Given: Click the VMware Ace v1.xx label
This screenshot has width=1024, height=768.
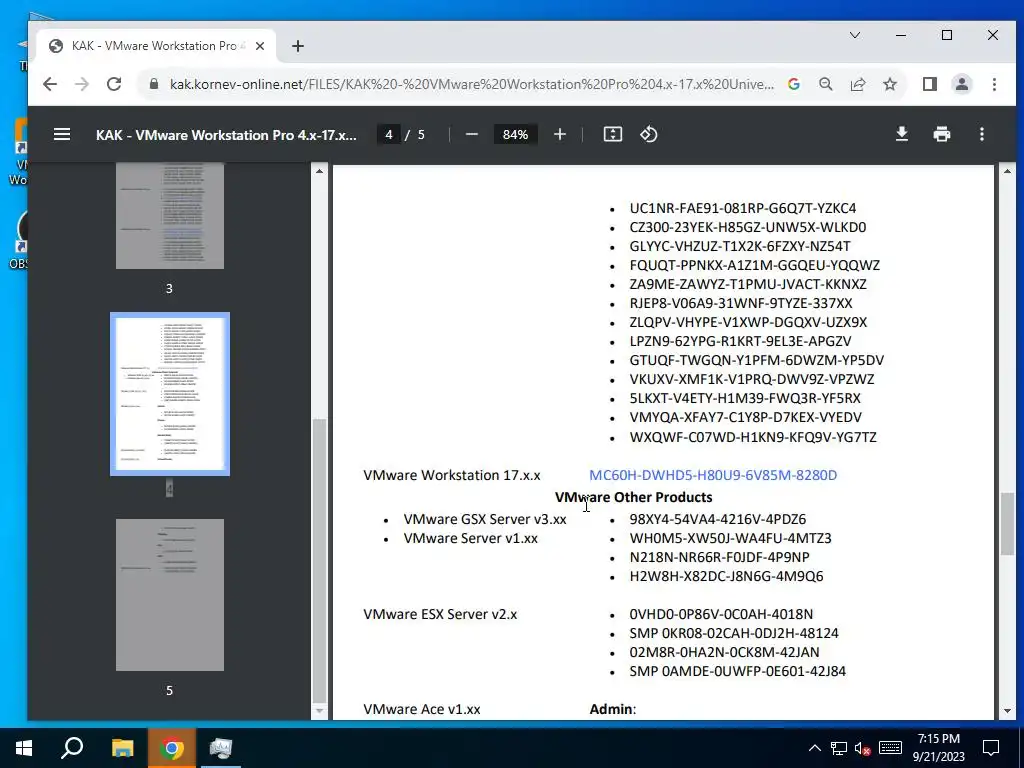Looking at the screenshot, I should coord(422,709).
